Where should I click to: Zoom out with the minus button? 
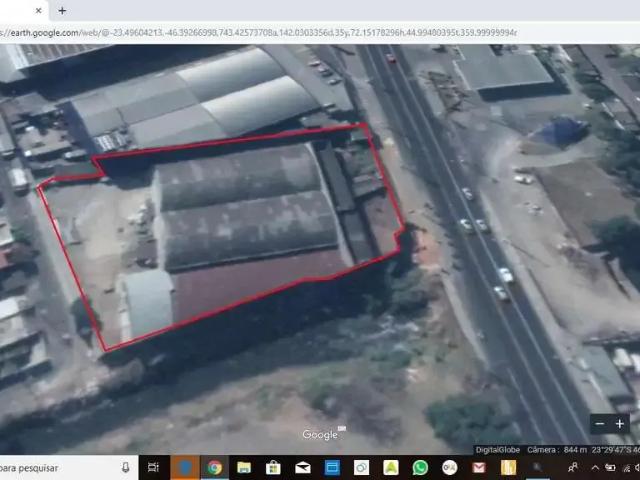pyautogui.click(x=600, y=424)
